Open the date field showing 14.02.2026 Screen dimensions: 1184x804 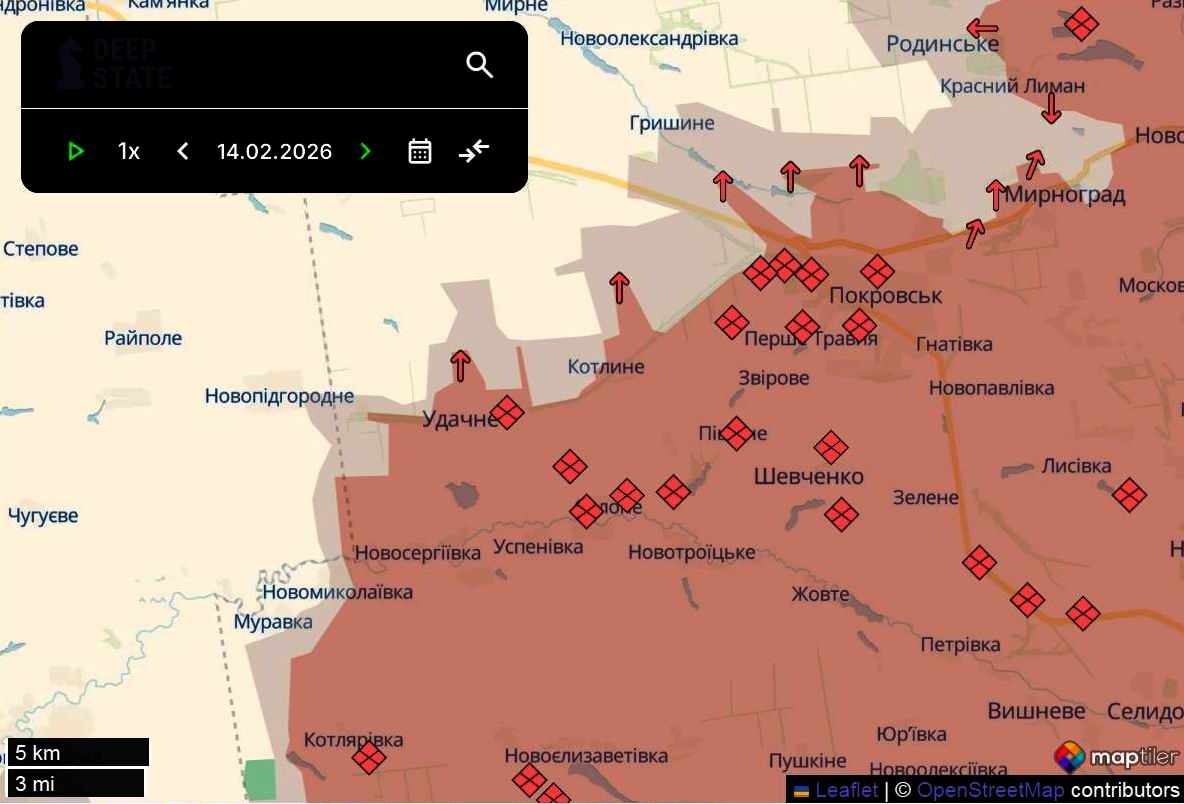pos(274,151)
